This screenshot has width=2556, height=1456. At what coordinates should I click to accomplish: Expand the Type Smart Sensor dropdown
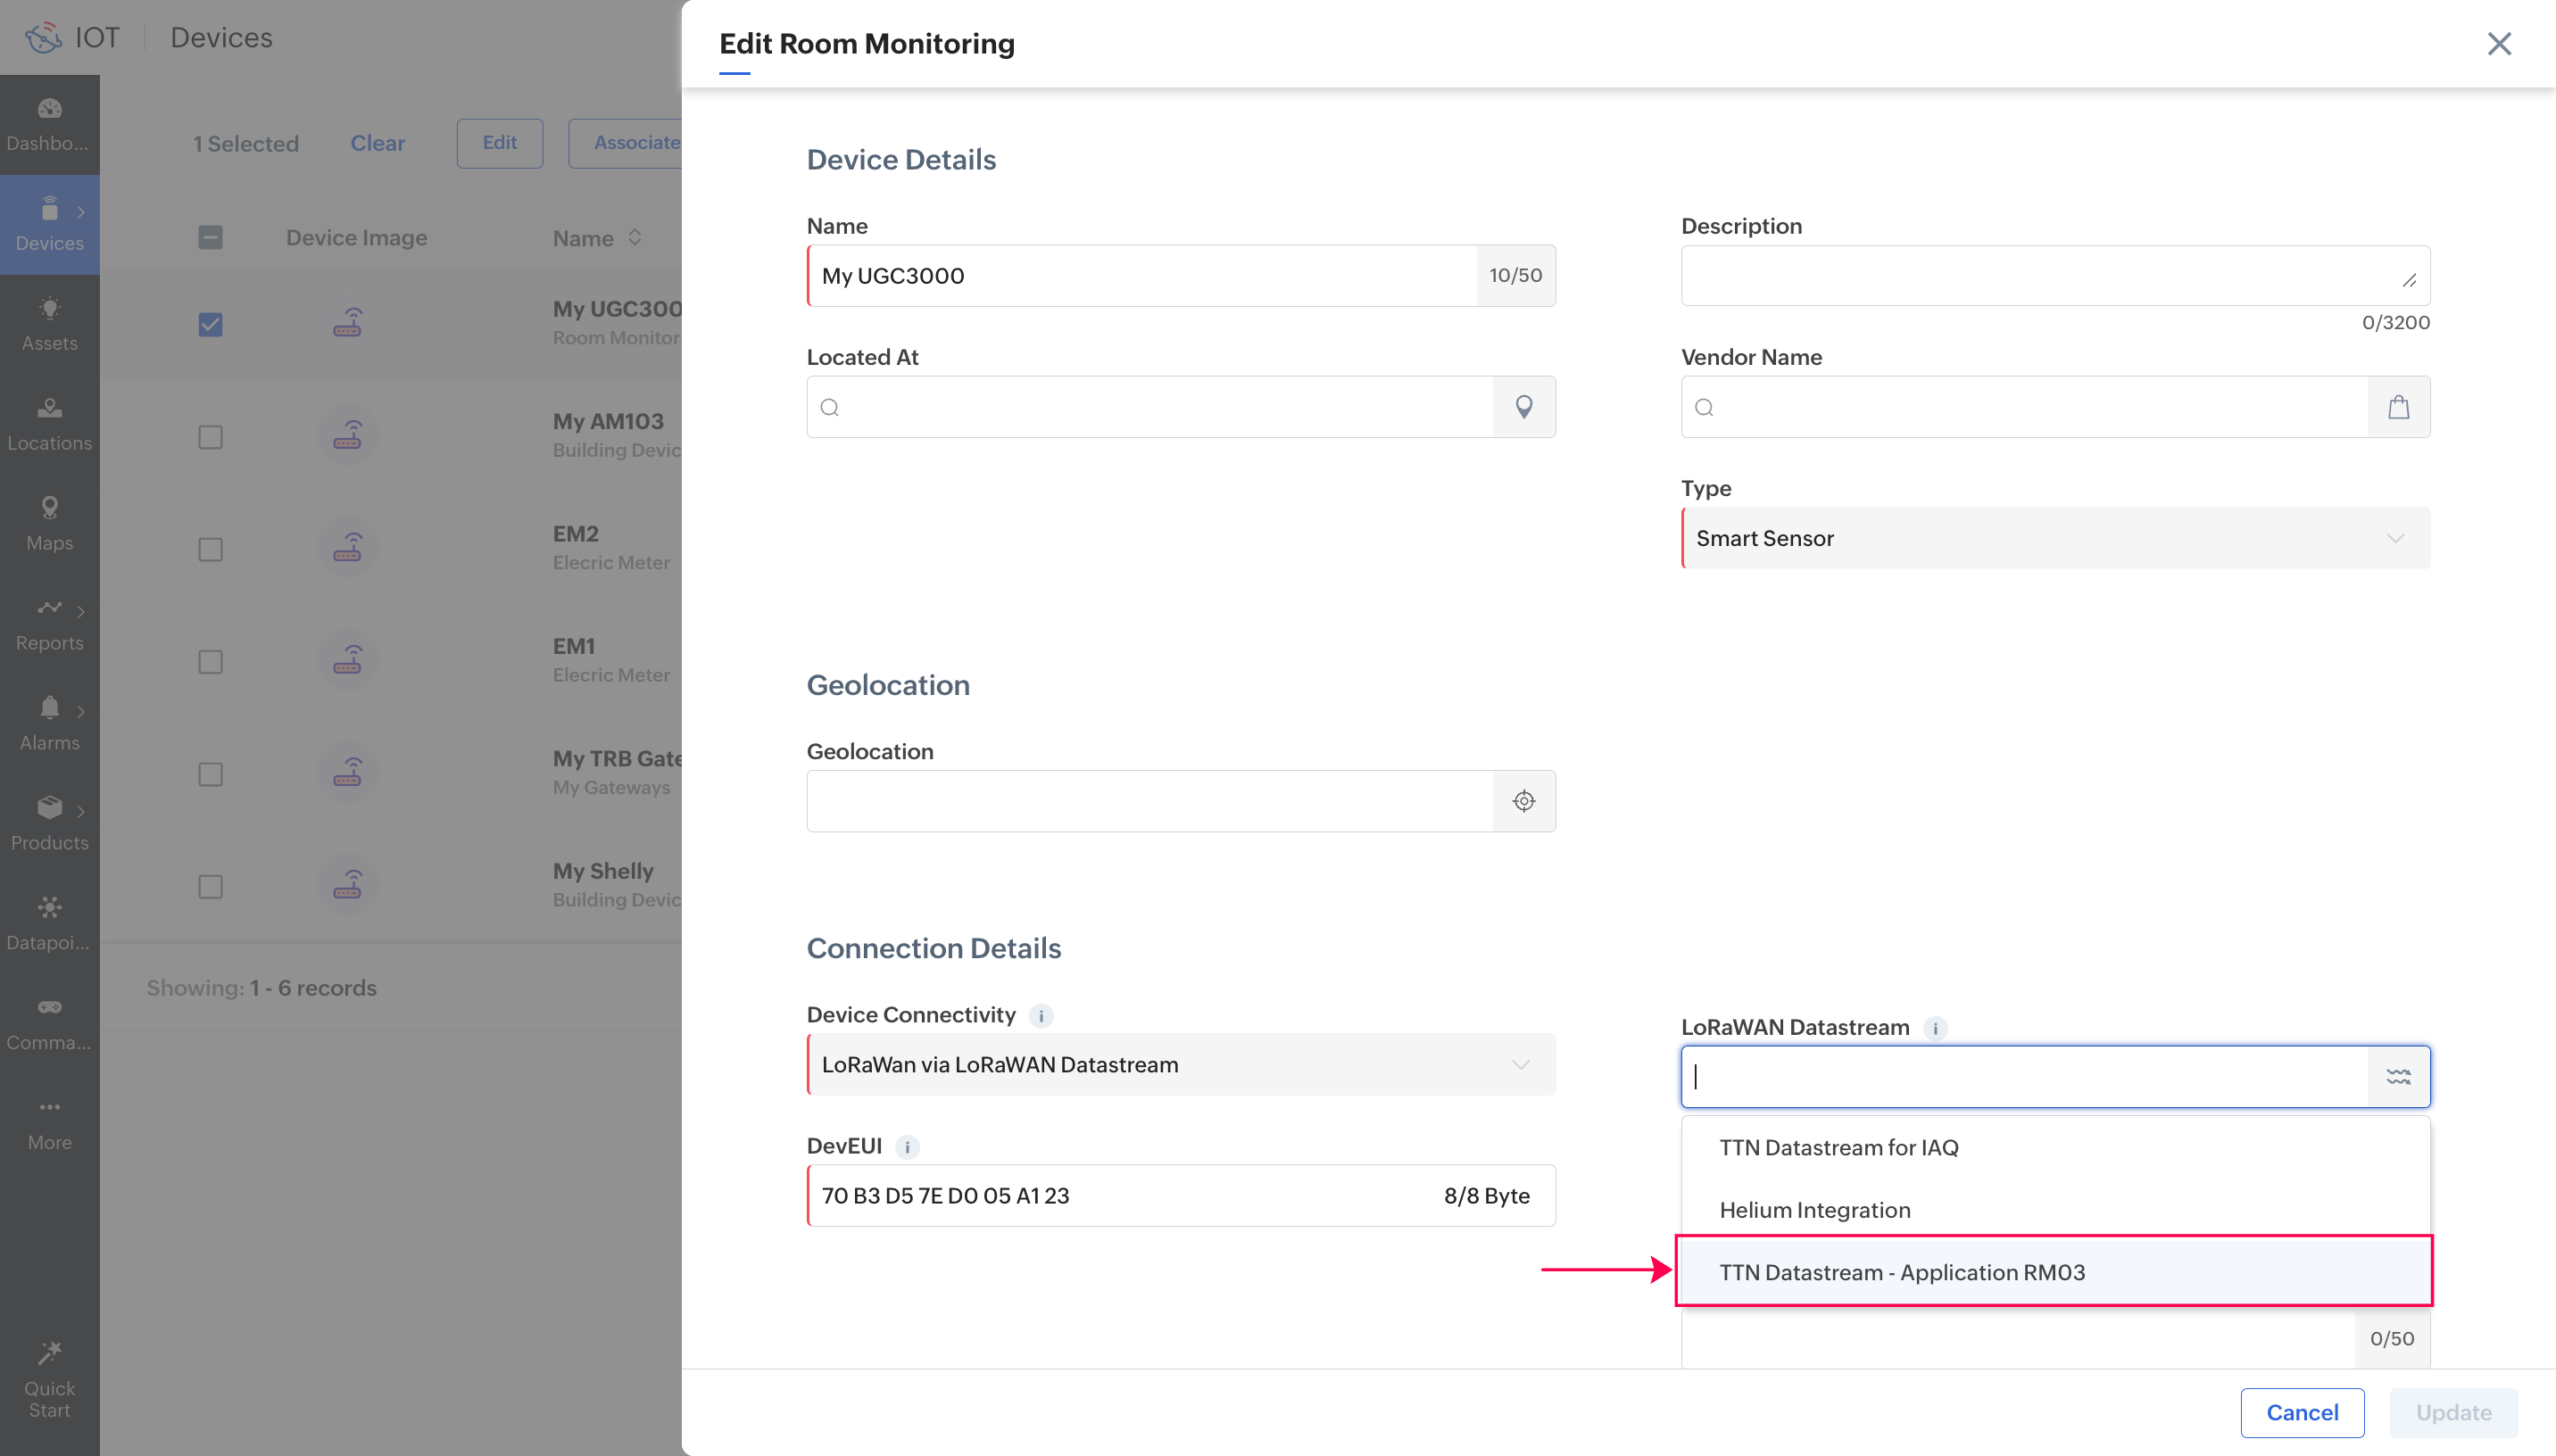click(2055, 538)
